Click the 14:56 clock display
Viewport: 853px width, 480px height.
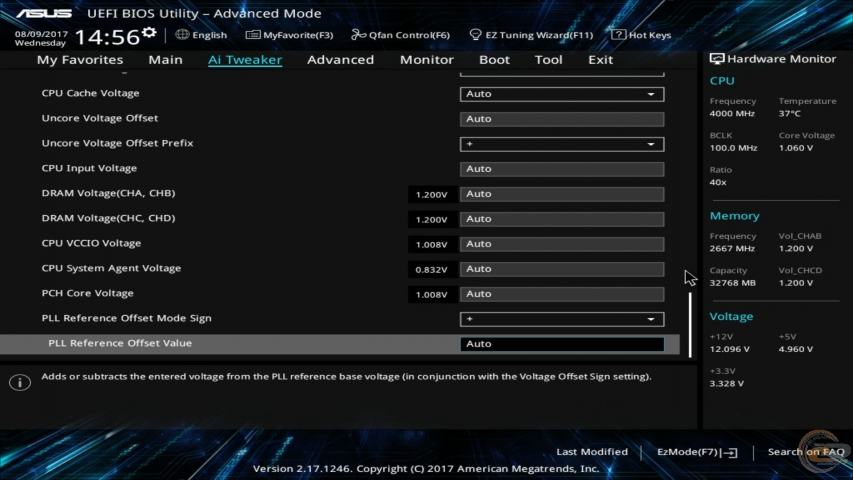(107, 37)
